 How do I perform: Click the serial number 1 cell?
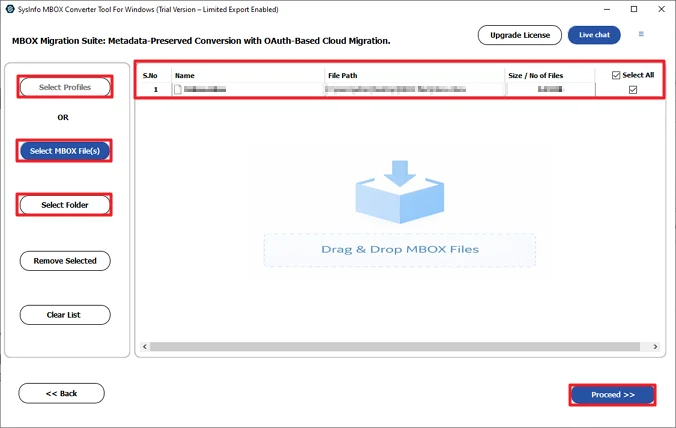click(x=156, y=90)
